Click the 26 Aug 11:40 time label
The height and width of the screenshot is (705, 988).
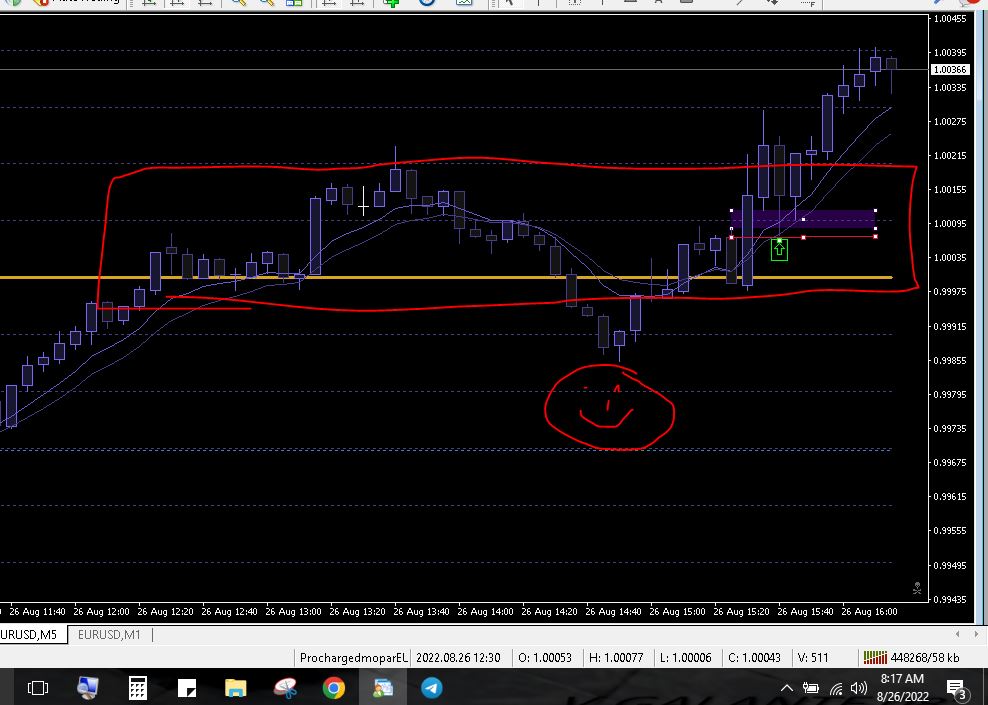click(x=37, y=611)
